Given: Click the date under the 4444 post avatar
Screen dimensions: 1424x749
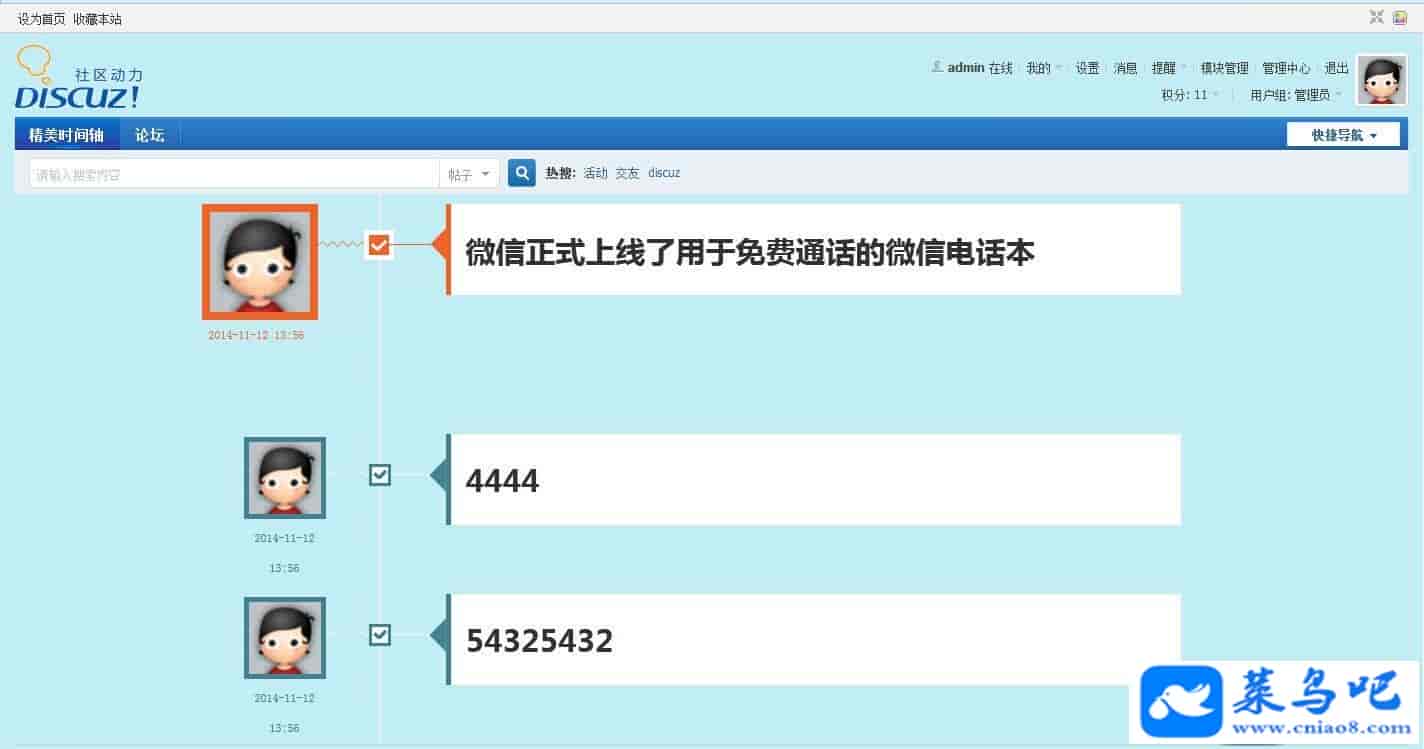Looking at the screenshot, I should pyautogui.click(x=284, y=553).
